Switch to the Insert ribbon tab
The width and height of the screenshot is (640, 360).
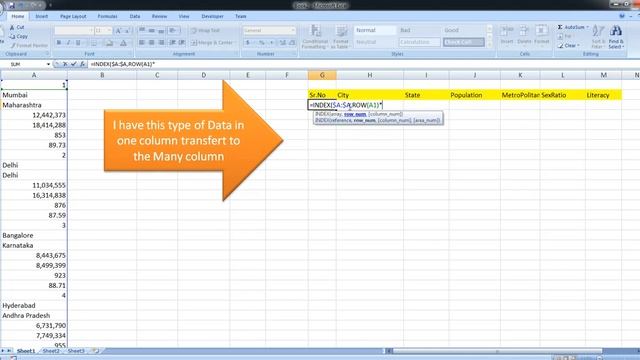point(42,16)
